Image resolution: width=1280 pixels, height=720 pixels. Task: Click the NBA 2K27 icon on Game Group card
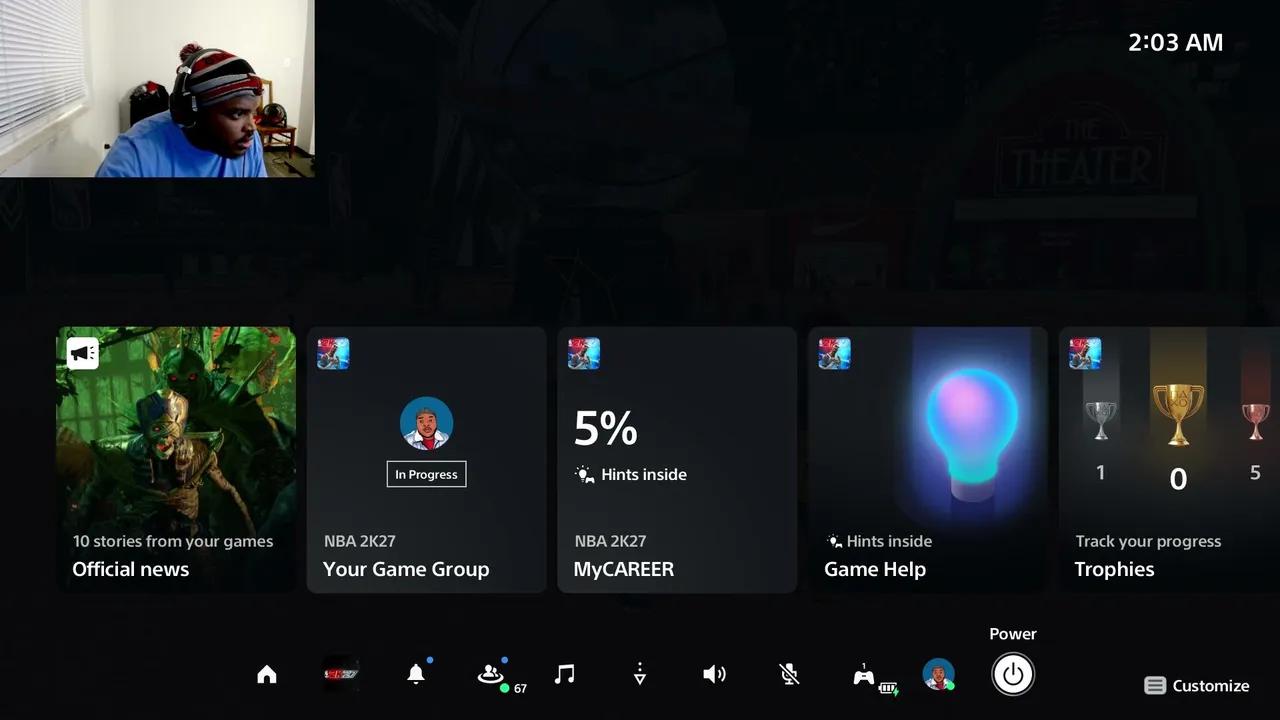pos(333,353)
